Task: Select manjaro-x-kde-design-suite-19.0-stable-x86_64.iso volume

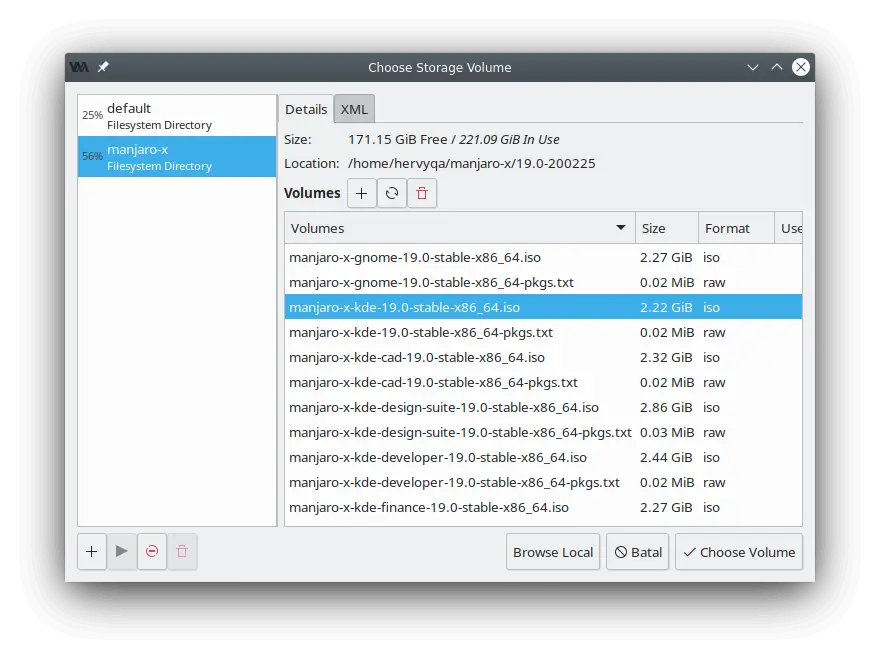Action: [x=543, y=408]
